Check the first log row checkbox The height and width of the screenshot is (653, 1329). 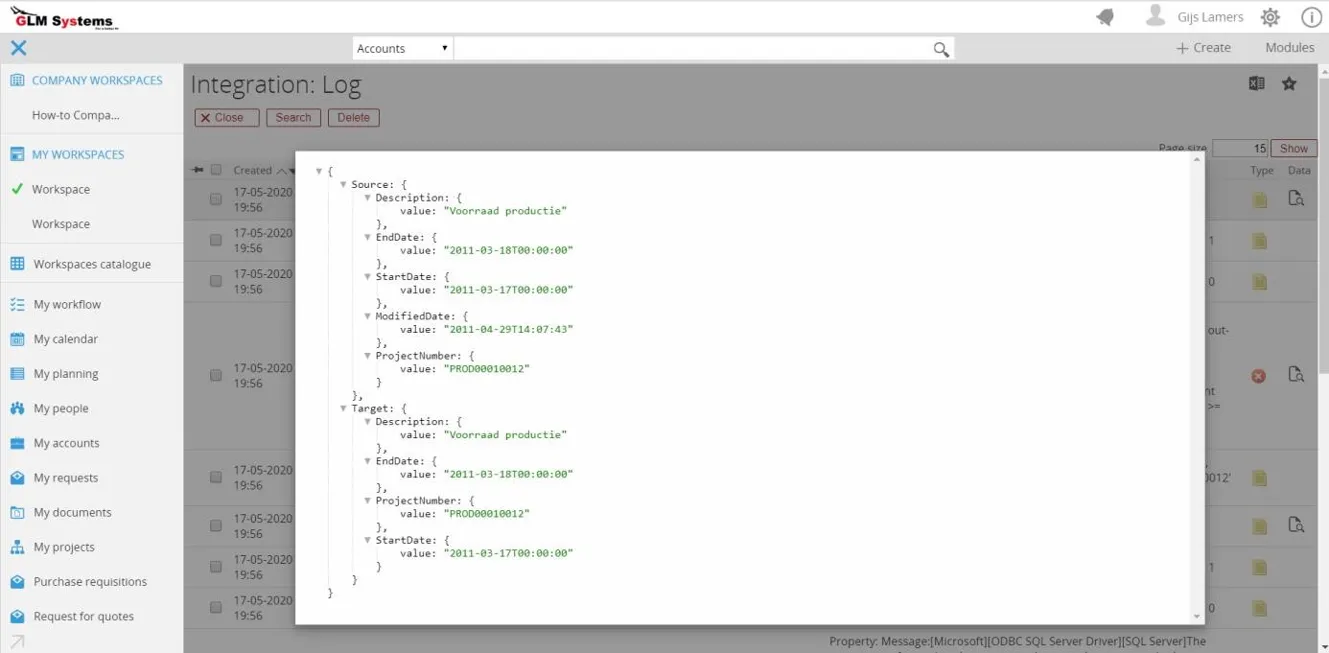tap(216, 199)
